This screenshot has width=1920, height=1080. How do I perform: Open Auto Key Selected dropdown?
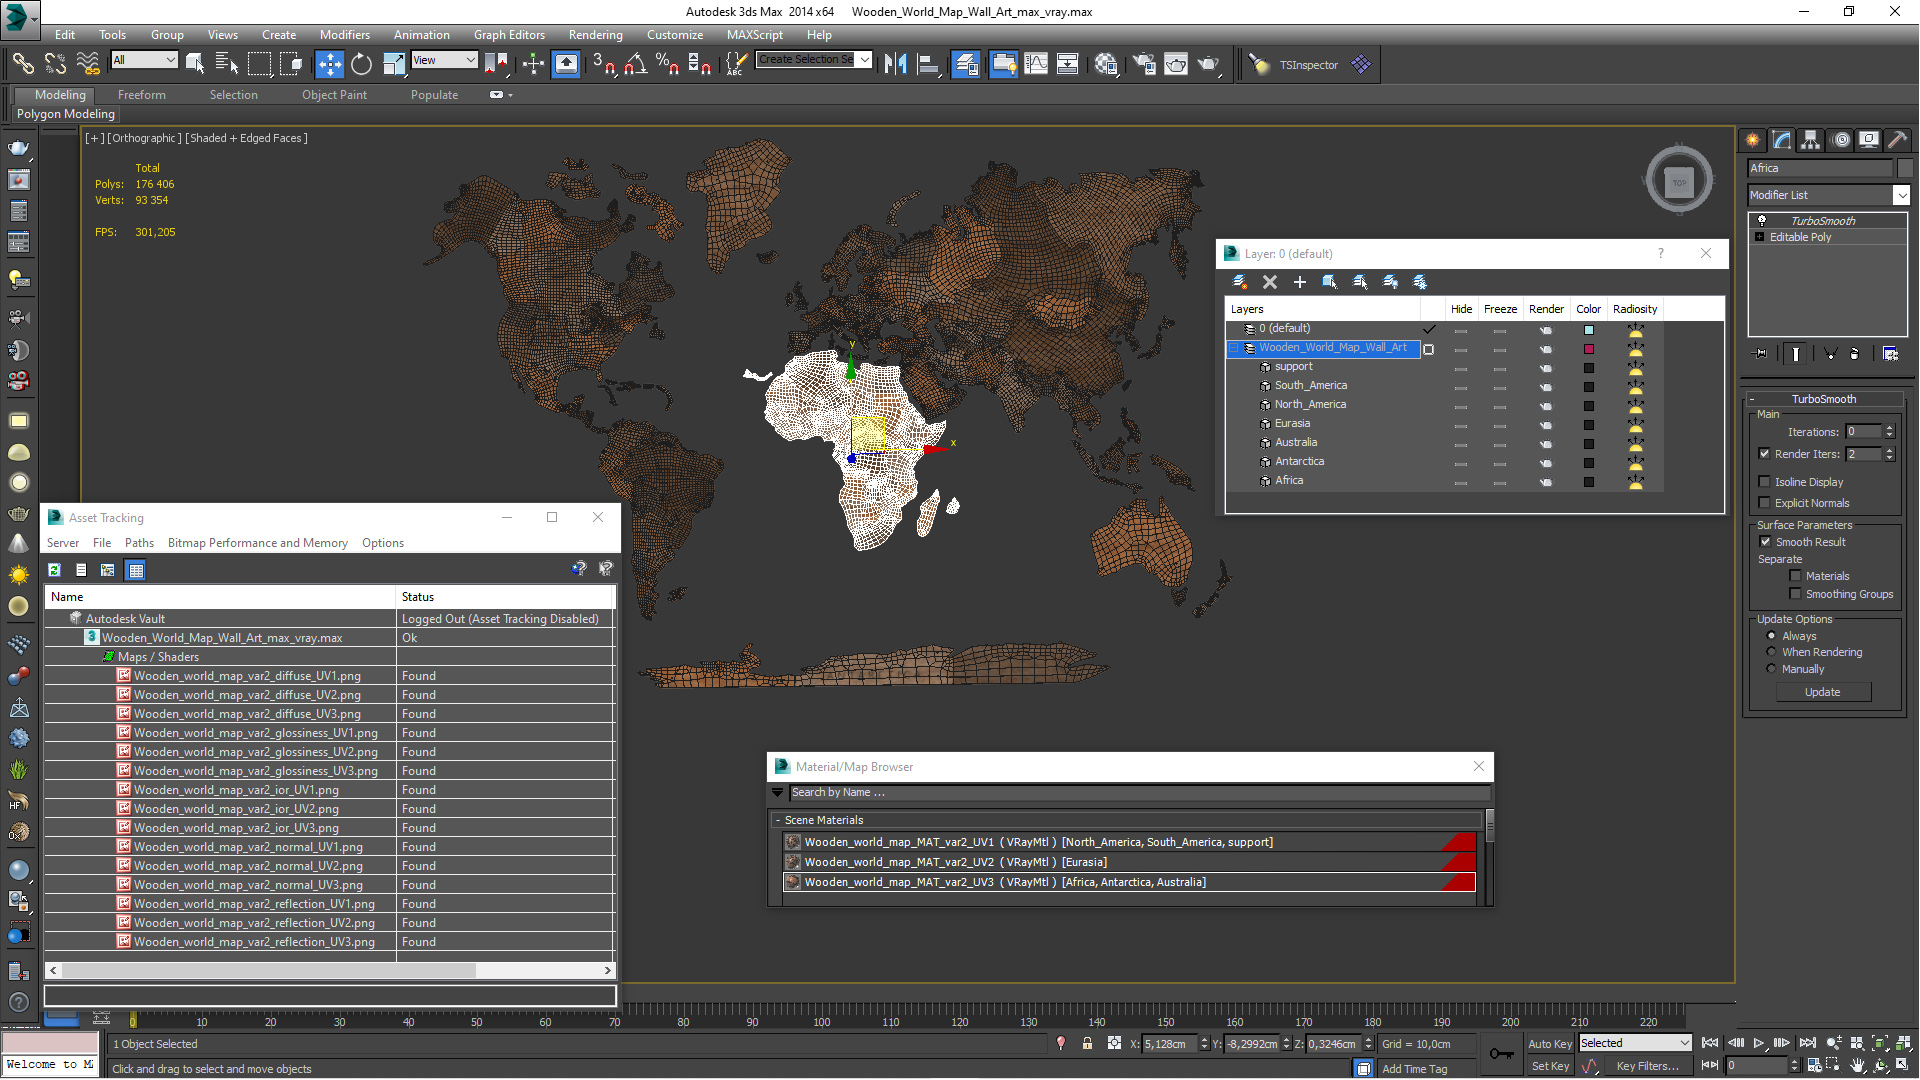(1635, 1043)
